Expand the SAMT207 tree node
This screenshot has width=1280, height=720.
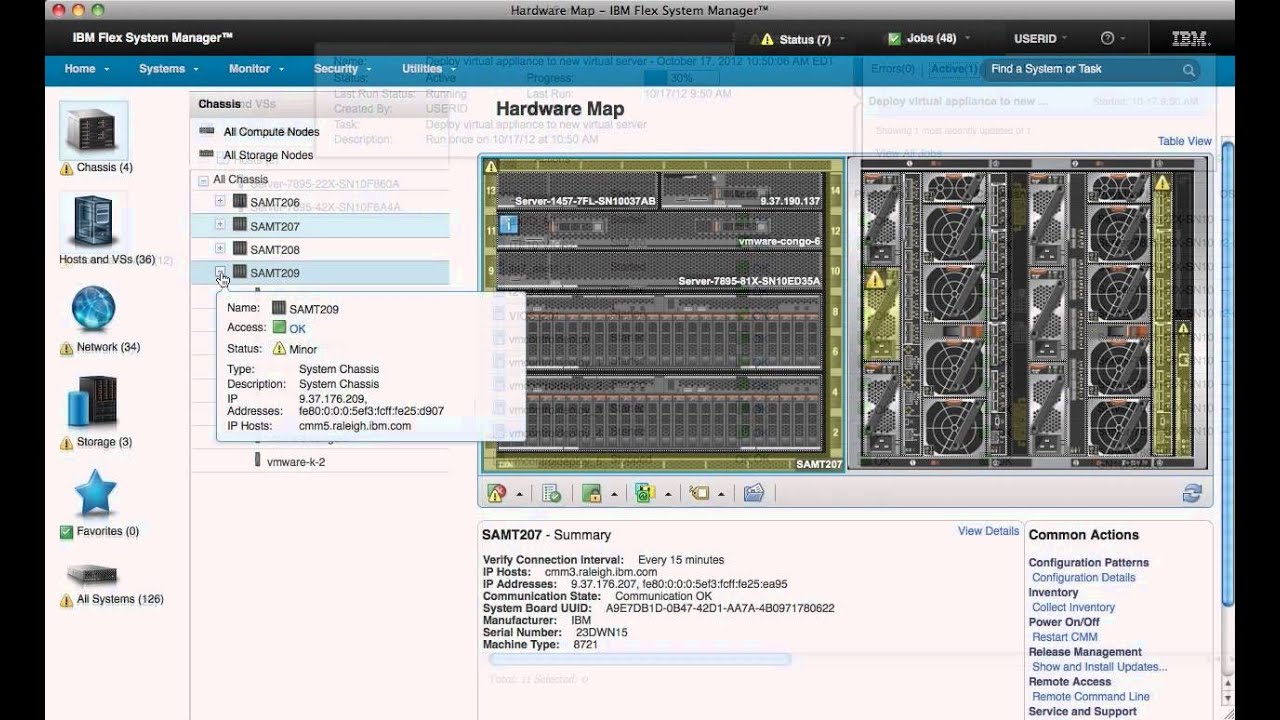coord(220,225)
